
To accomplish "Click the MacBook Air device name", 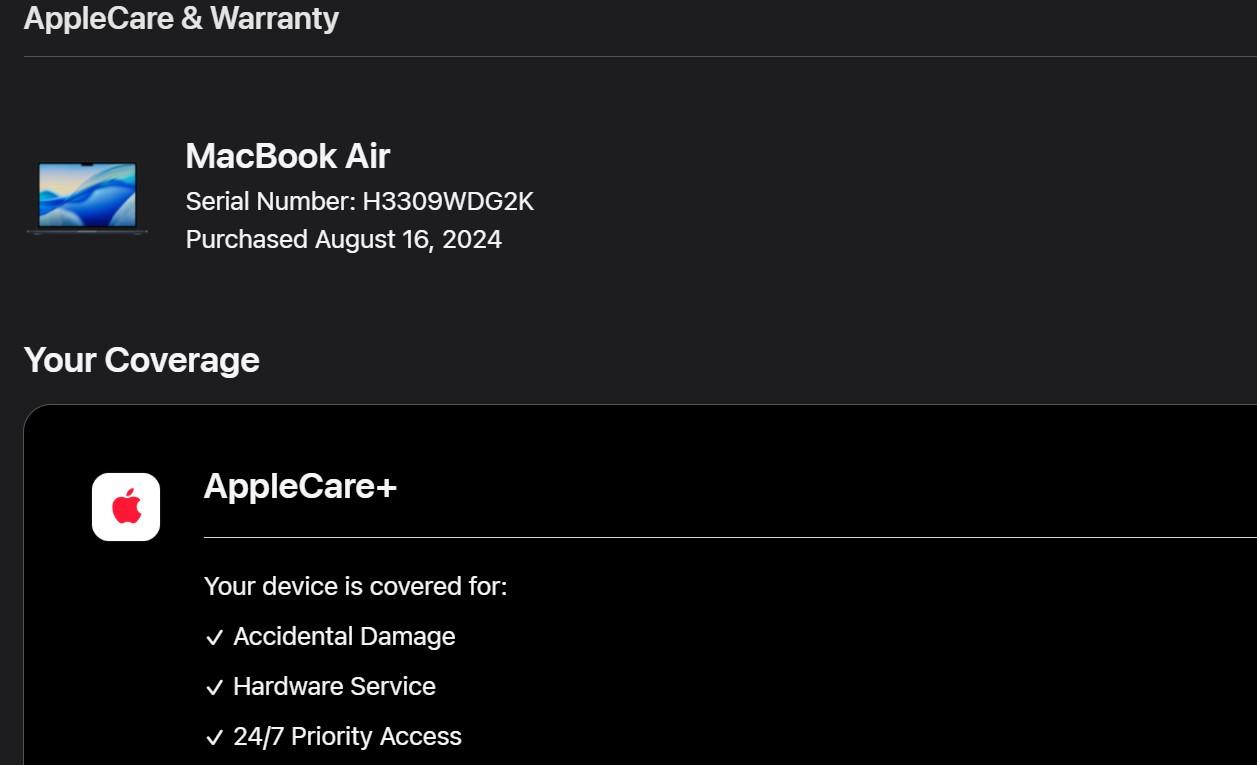I will point(287,156).
